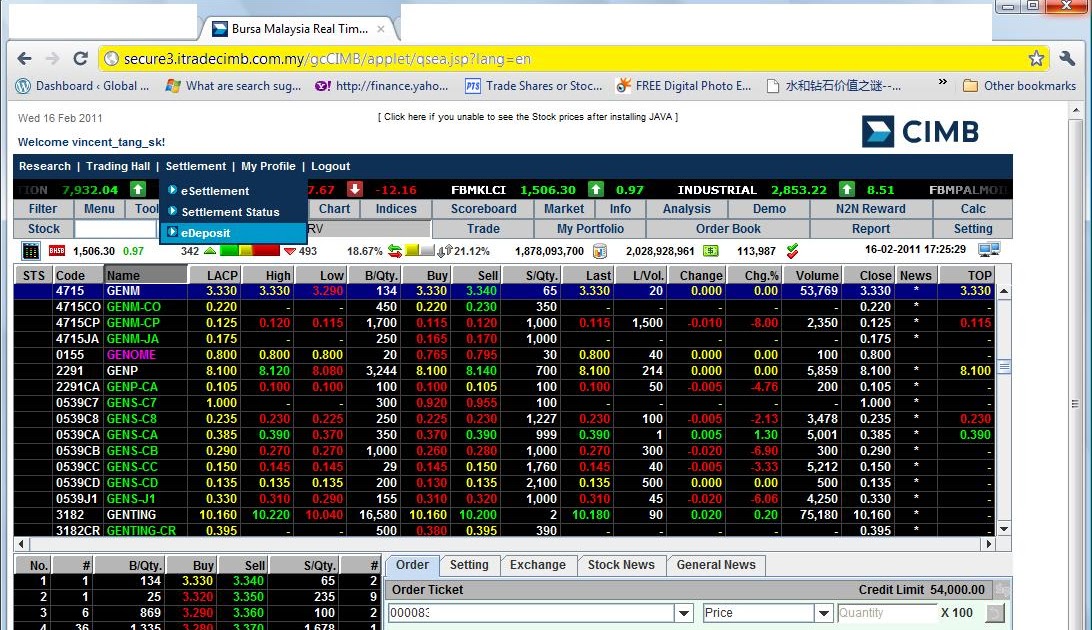Image resolution: width=1092 pixels, height=630 pixels.
Task: Click the CIMB logo
Action: (x=920, y=132)
